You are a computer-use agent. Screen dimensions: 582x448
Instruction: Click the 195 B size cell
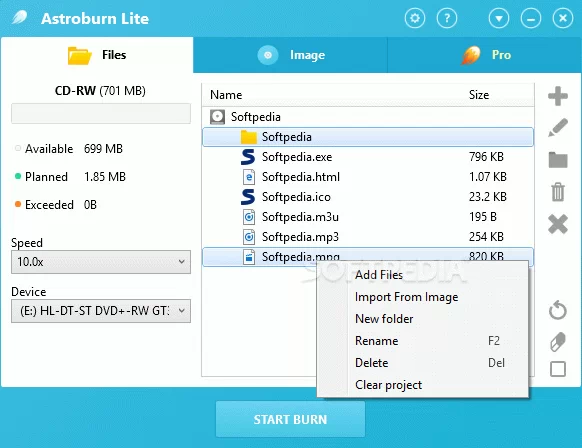(x=483, y=217)
